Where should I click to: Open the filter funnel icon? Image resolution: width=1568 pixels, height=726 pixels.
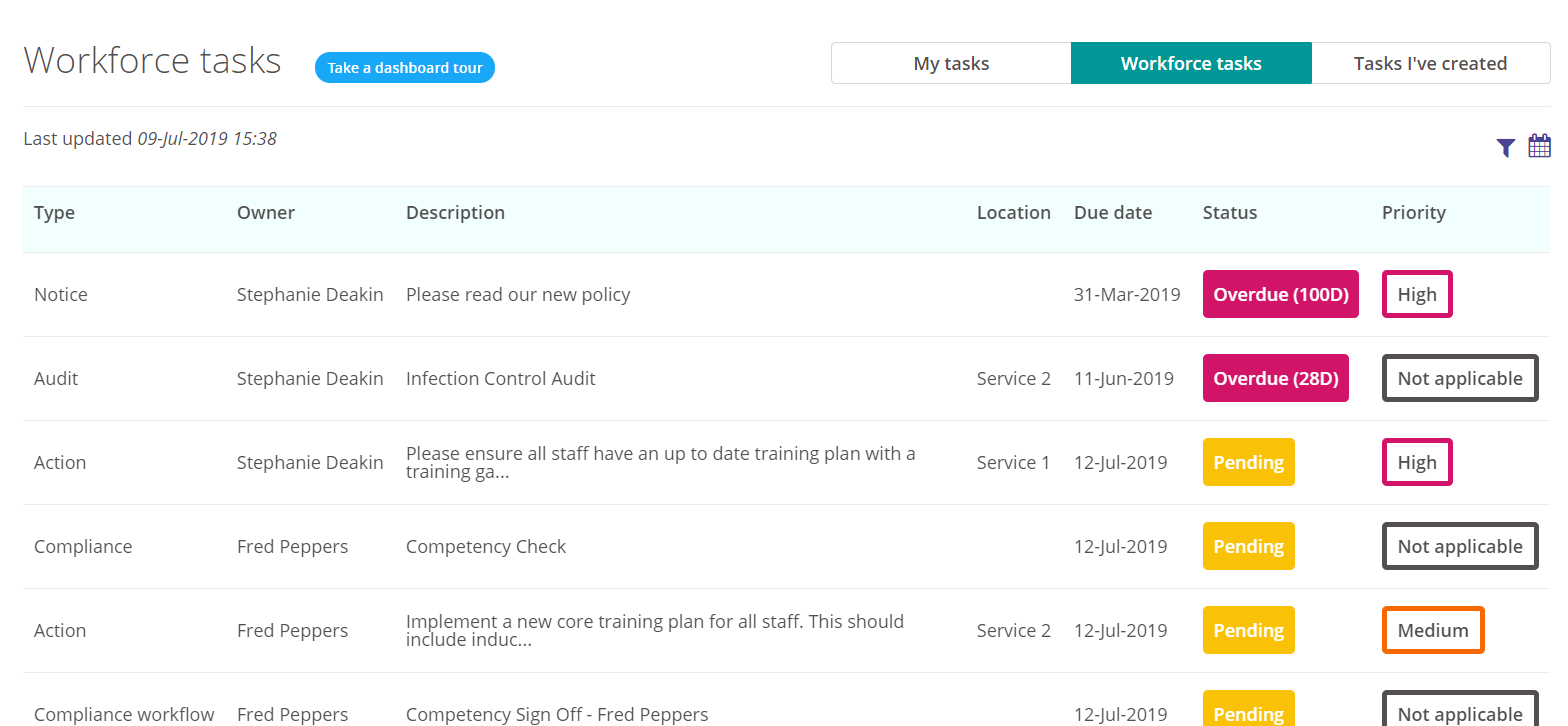pos(1505,148)
